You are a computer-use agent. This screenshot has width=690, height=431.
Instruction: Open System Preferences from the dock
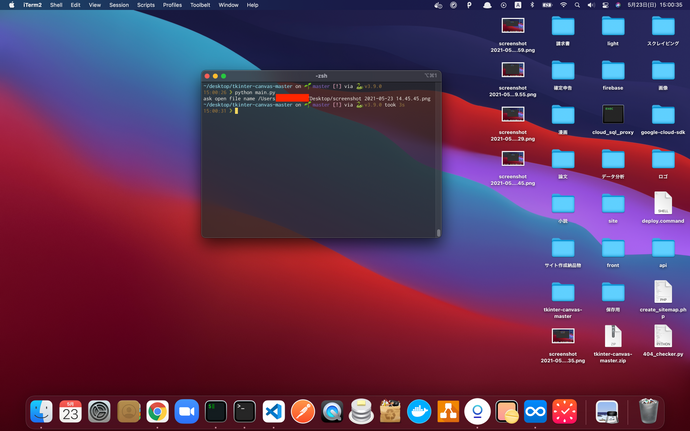tap(99, 411)
